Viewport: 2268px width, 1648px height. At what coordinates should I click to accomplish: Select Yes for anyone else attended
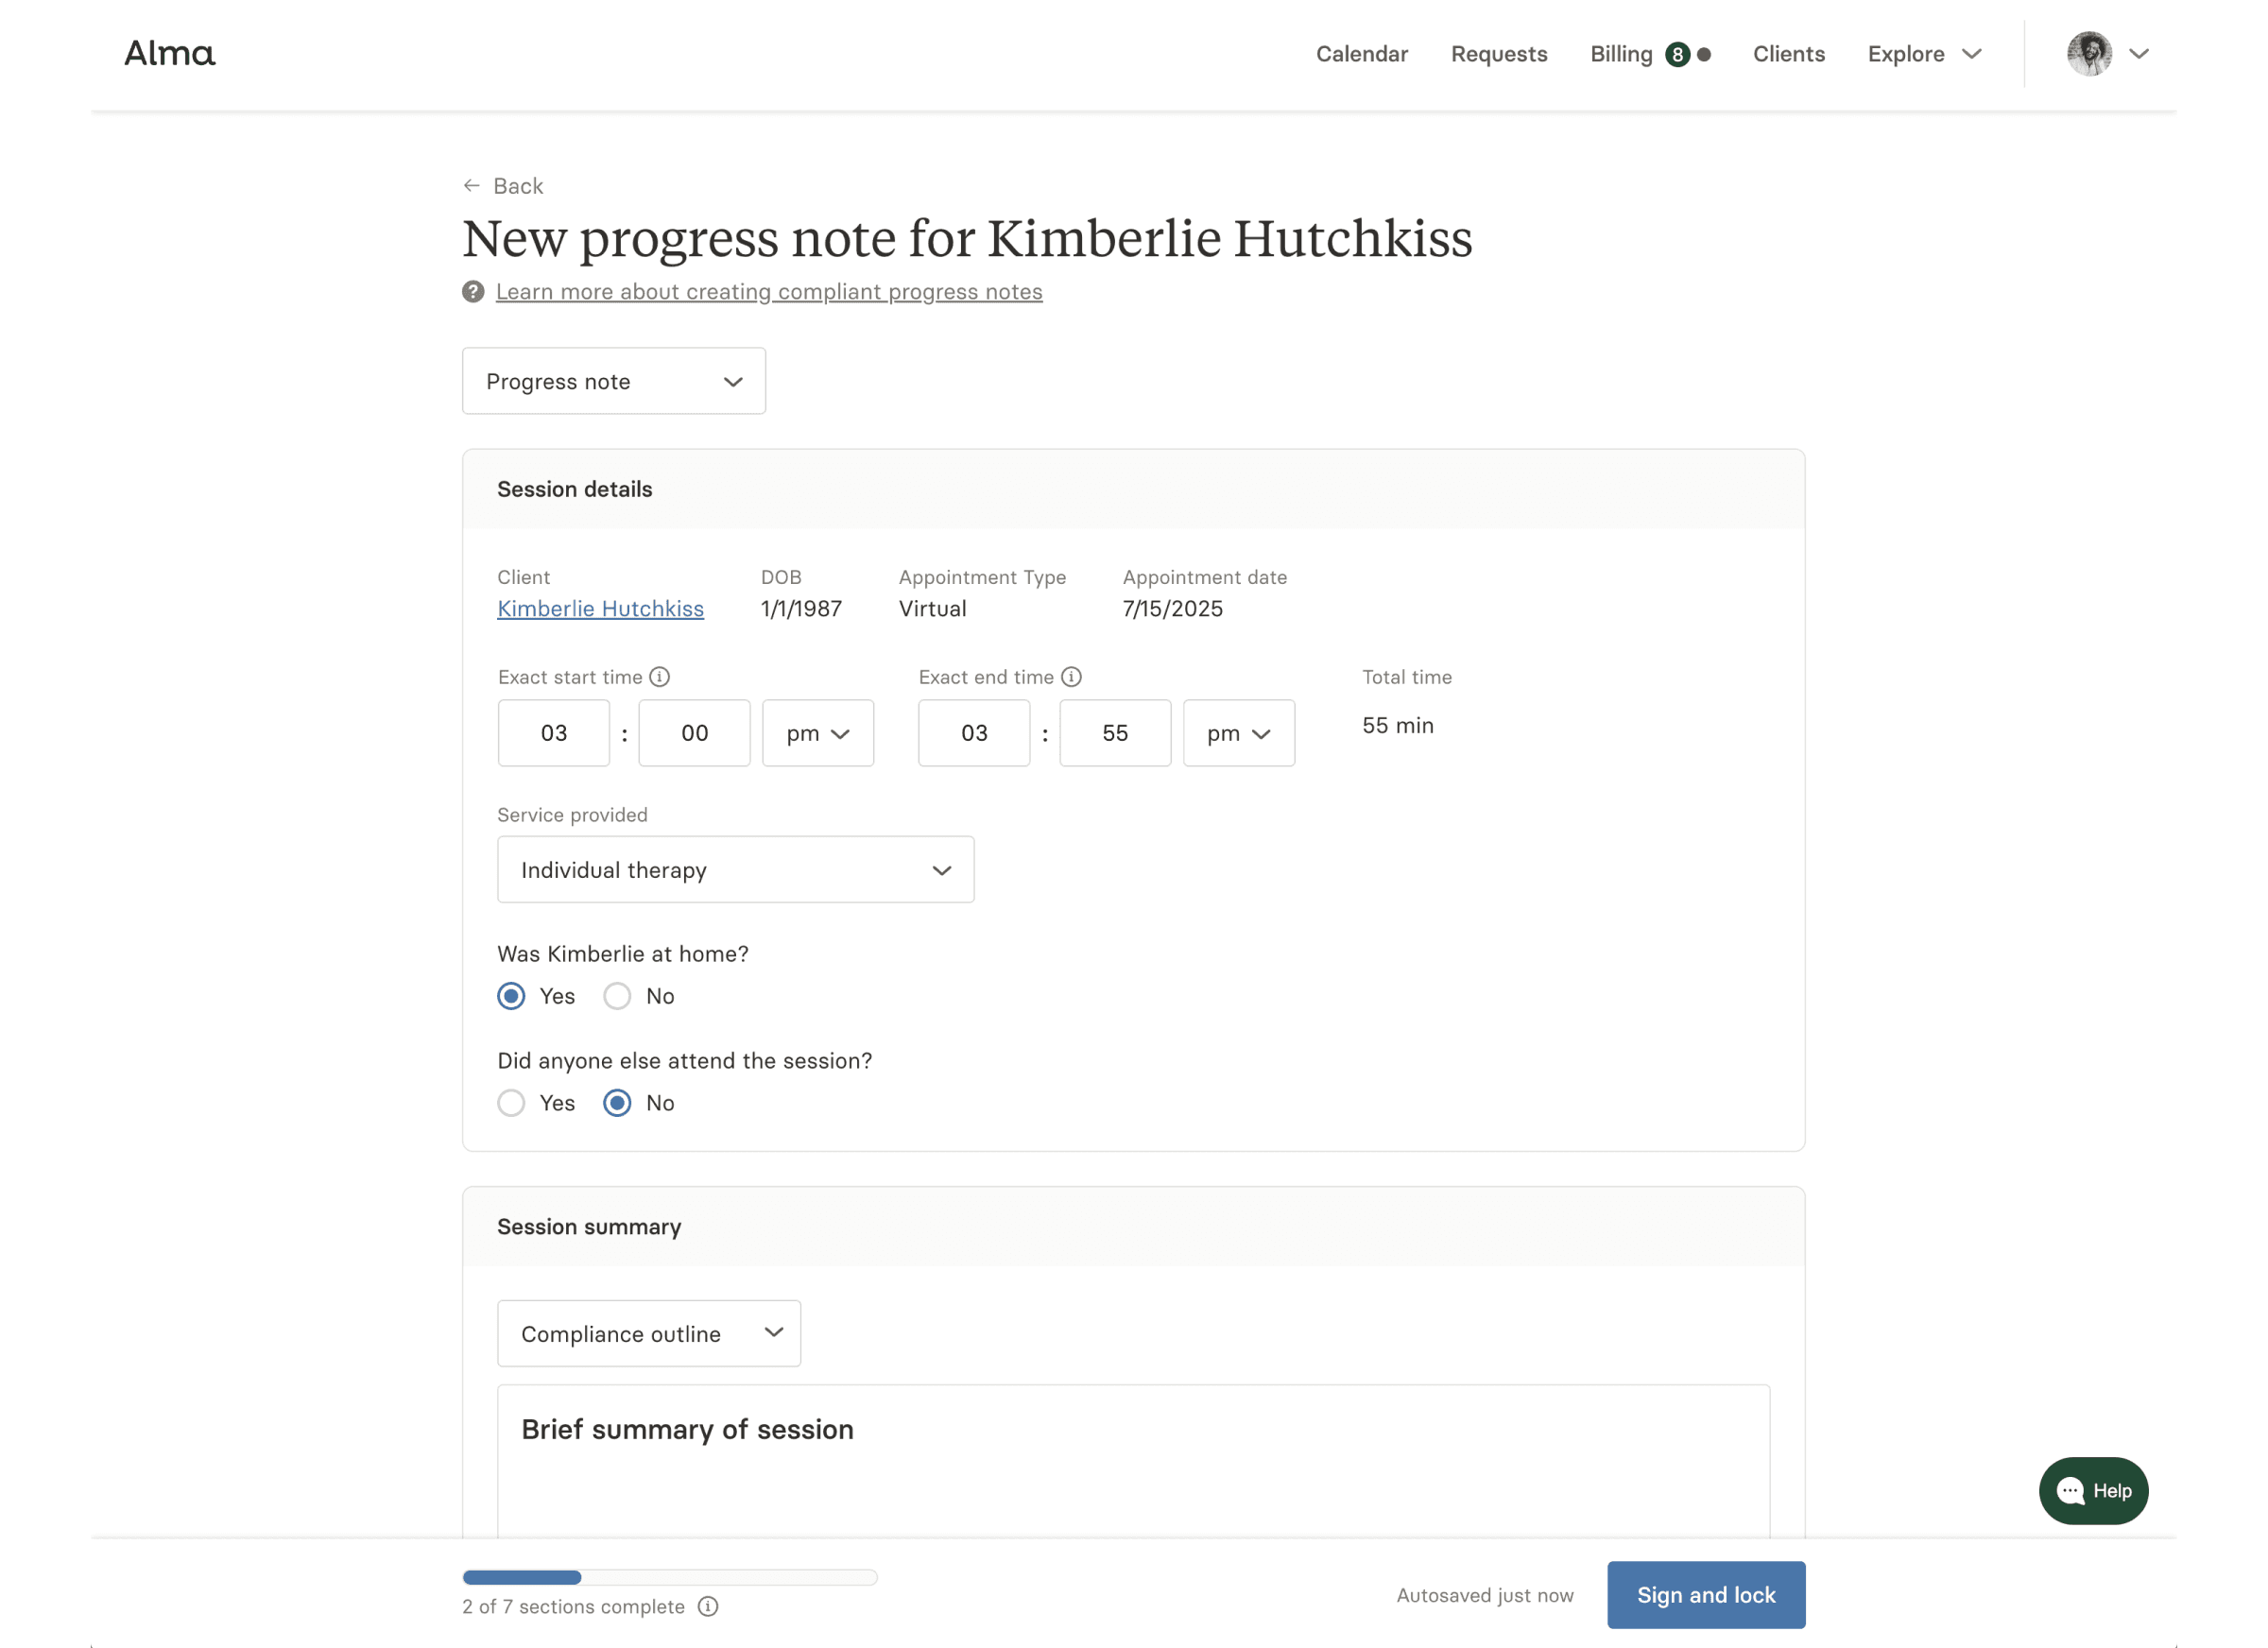click(x=511, y=1103)
